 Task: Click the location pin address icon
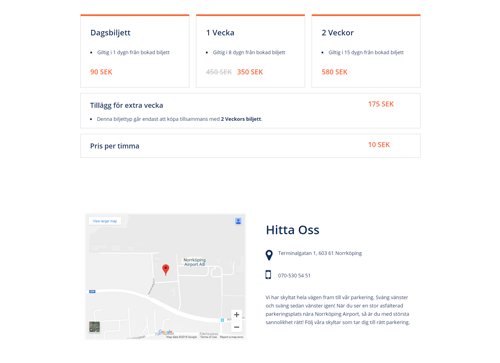point(269,255)
